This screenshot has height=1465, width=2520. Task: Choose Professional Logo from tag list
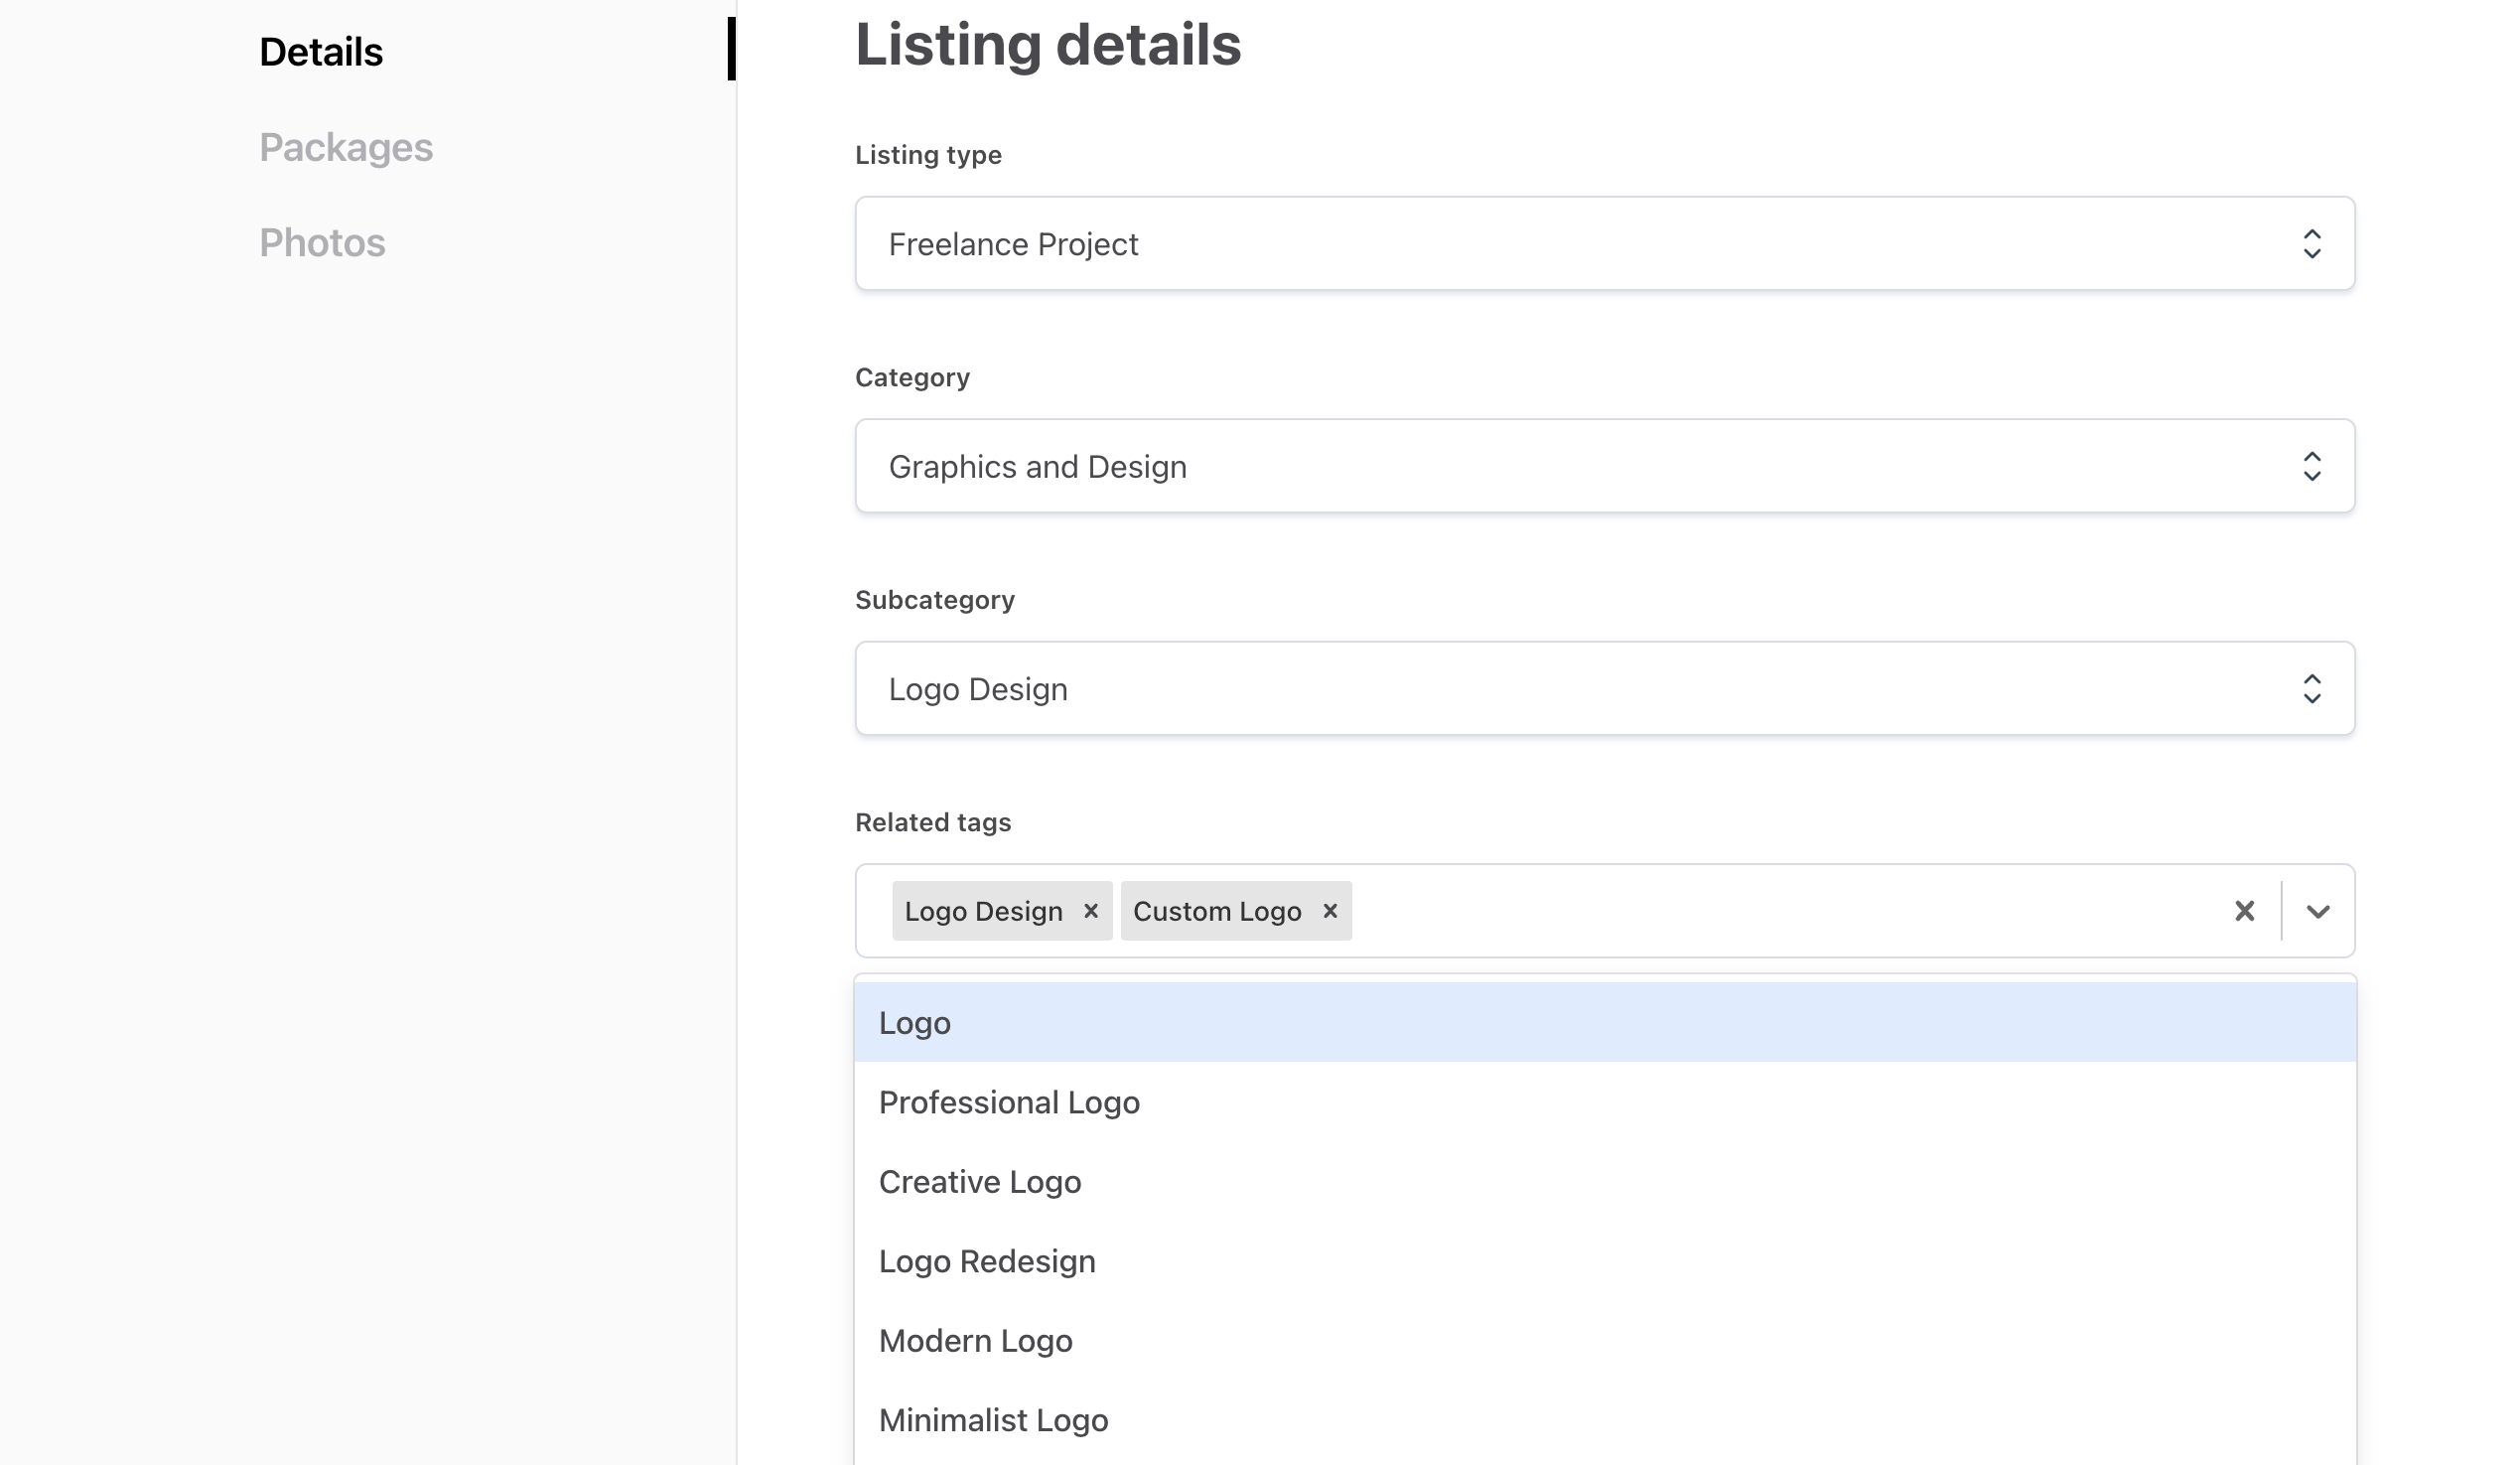tap(1009, 1102)
